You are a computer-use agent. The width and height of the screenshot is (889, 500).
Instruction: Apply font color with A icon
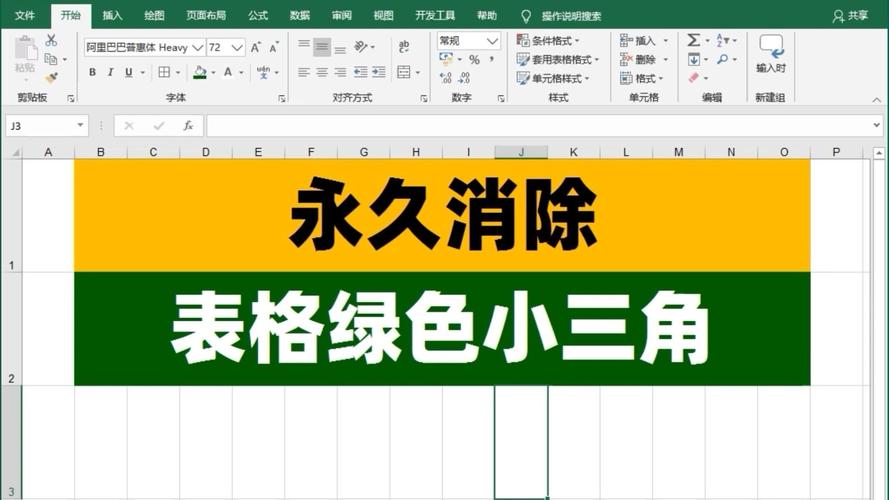(228, 72)
